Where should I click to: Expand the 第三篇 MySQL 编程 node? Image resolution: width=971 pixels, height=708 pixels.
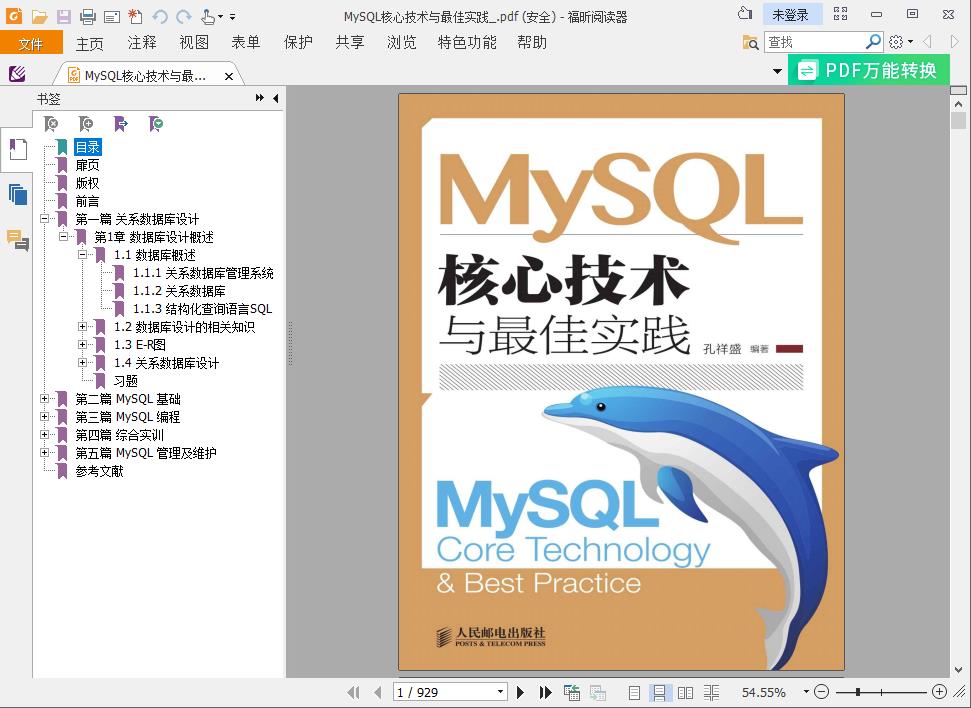tap(44, 416)
